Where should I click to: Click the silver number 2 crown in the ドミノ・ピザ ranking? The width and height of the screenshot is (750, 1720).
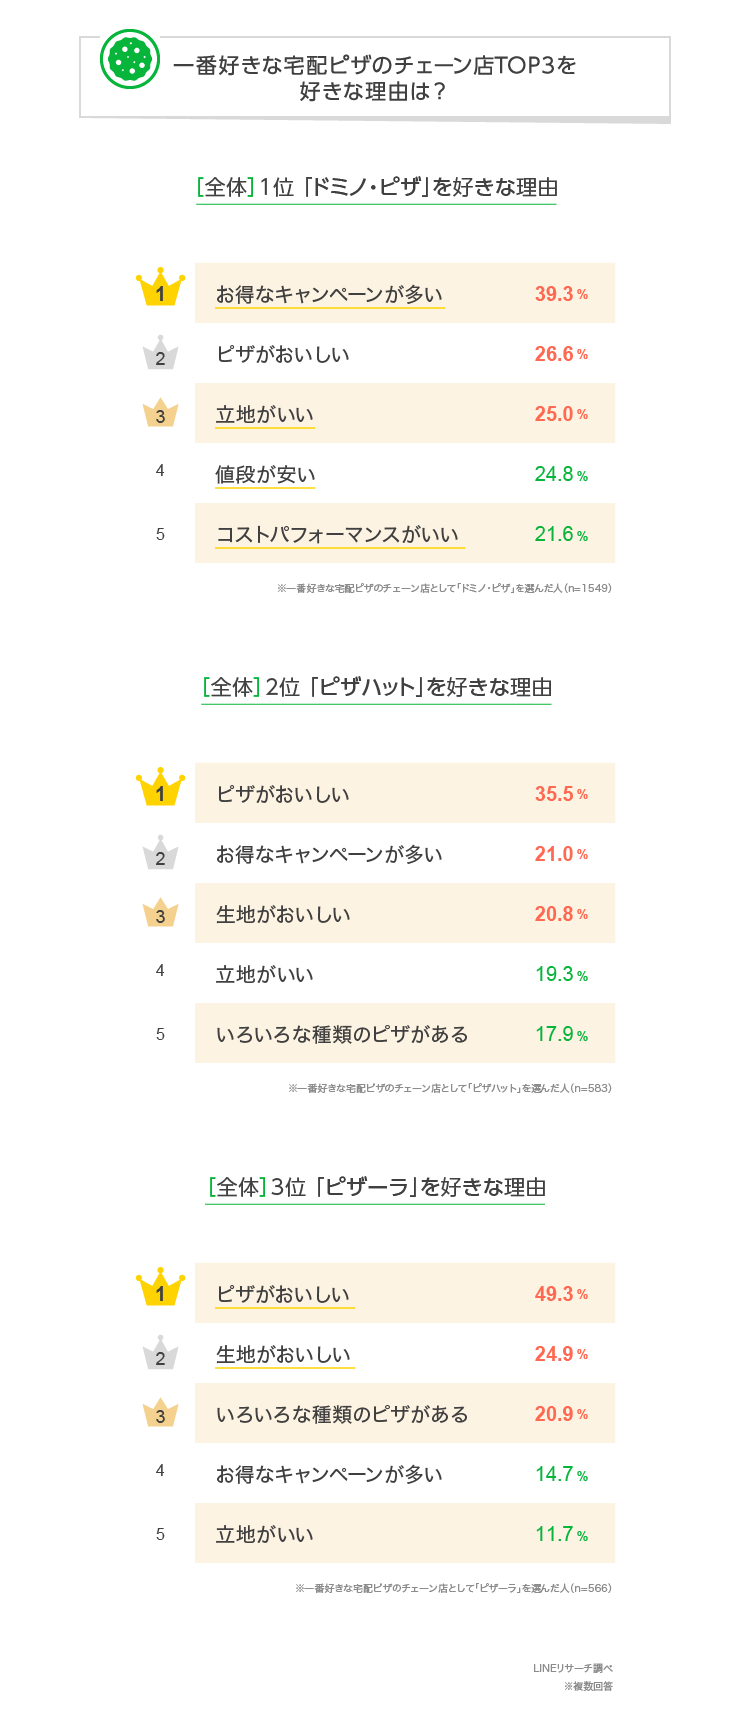(x=160, y=354)
